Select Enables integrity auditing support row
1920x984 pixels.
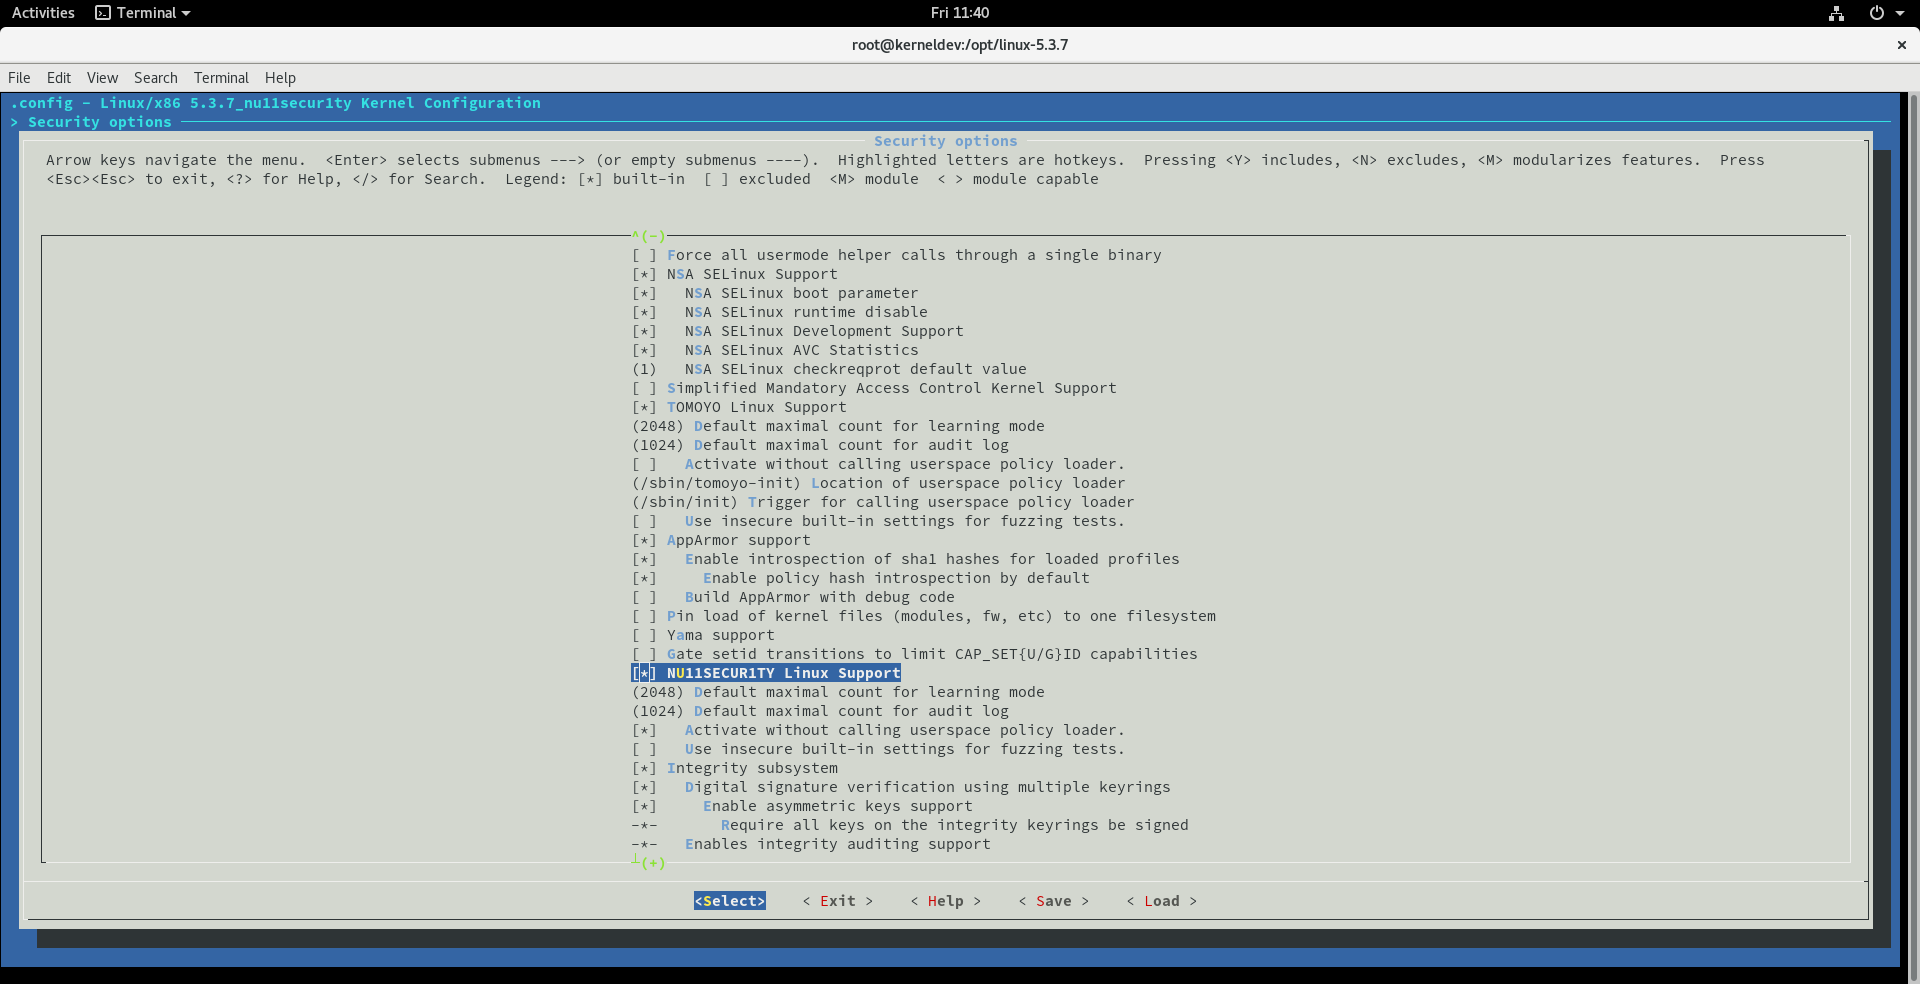[811, 844]
